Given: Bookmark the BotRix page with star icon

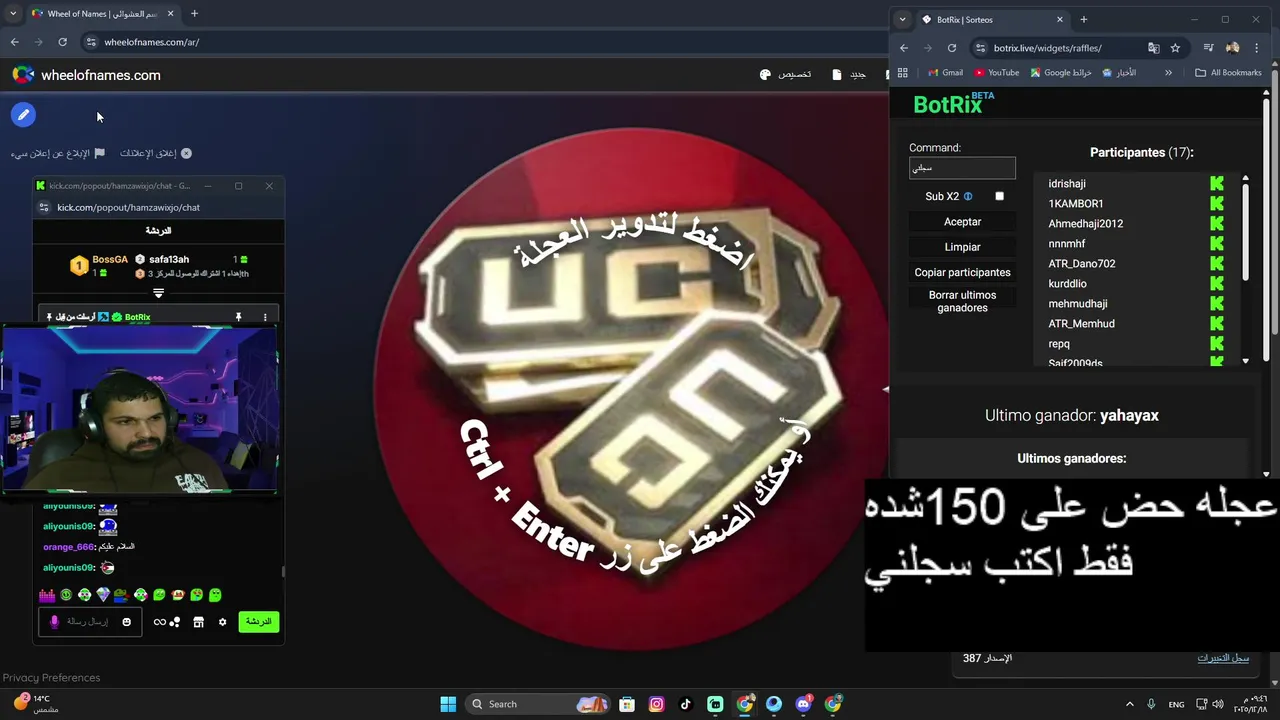Looking at the screenshot, I should [1175, 48].
